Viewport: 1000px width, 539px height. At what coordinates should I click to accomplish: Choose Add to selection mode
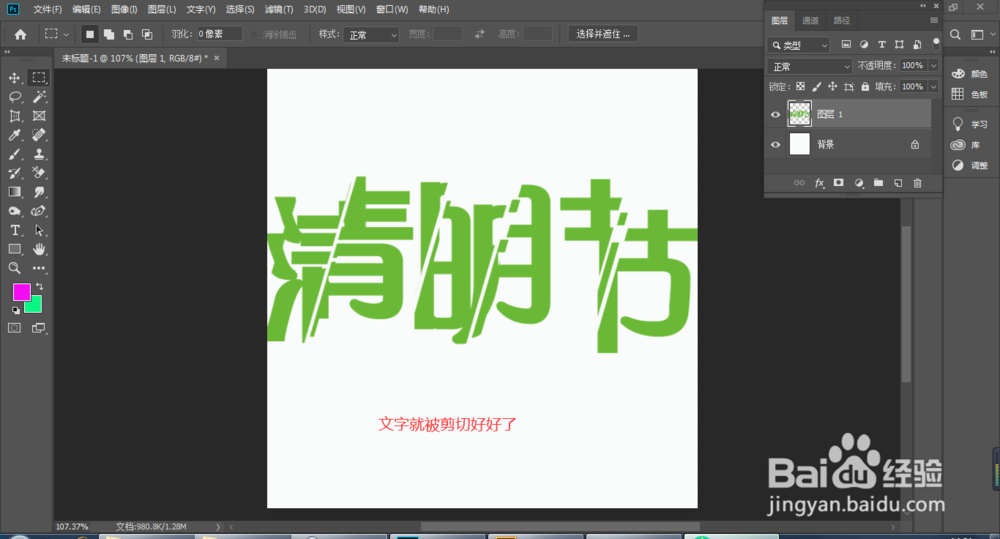109,34
